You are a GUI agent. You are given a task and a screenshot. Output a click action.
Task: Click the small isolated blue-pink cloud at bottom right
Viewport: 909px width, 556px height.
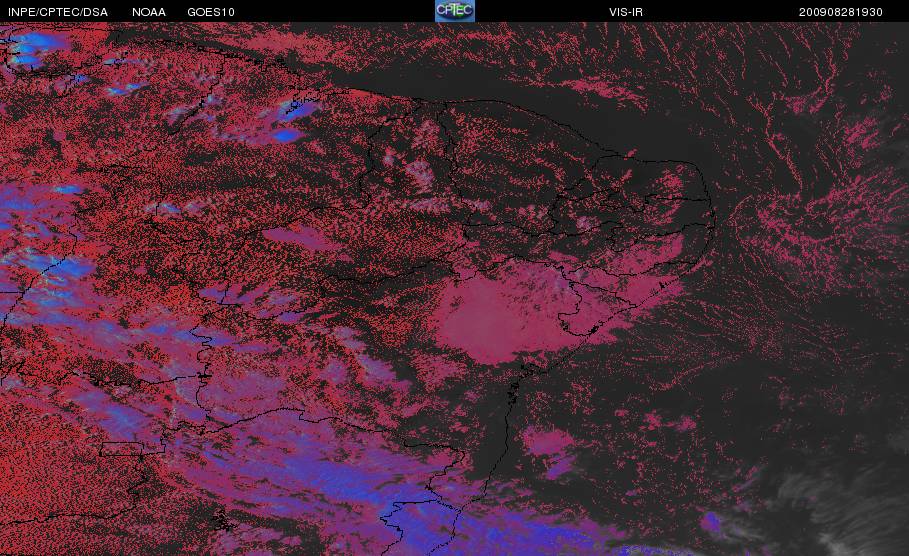click(x=712, y=521)
